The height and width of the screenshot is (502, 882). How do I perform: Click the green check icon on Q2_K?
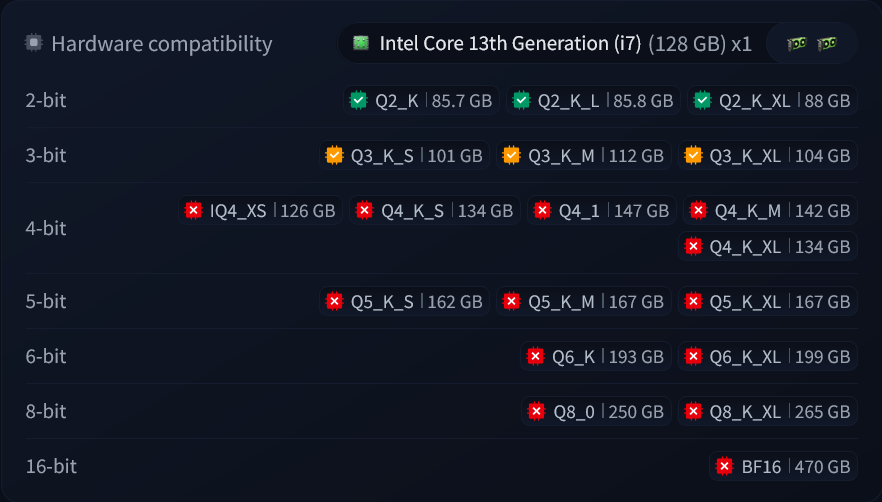358,100
